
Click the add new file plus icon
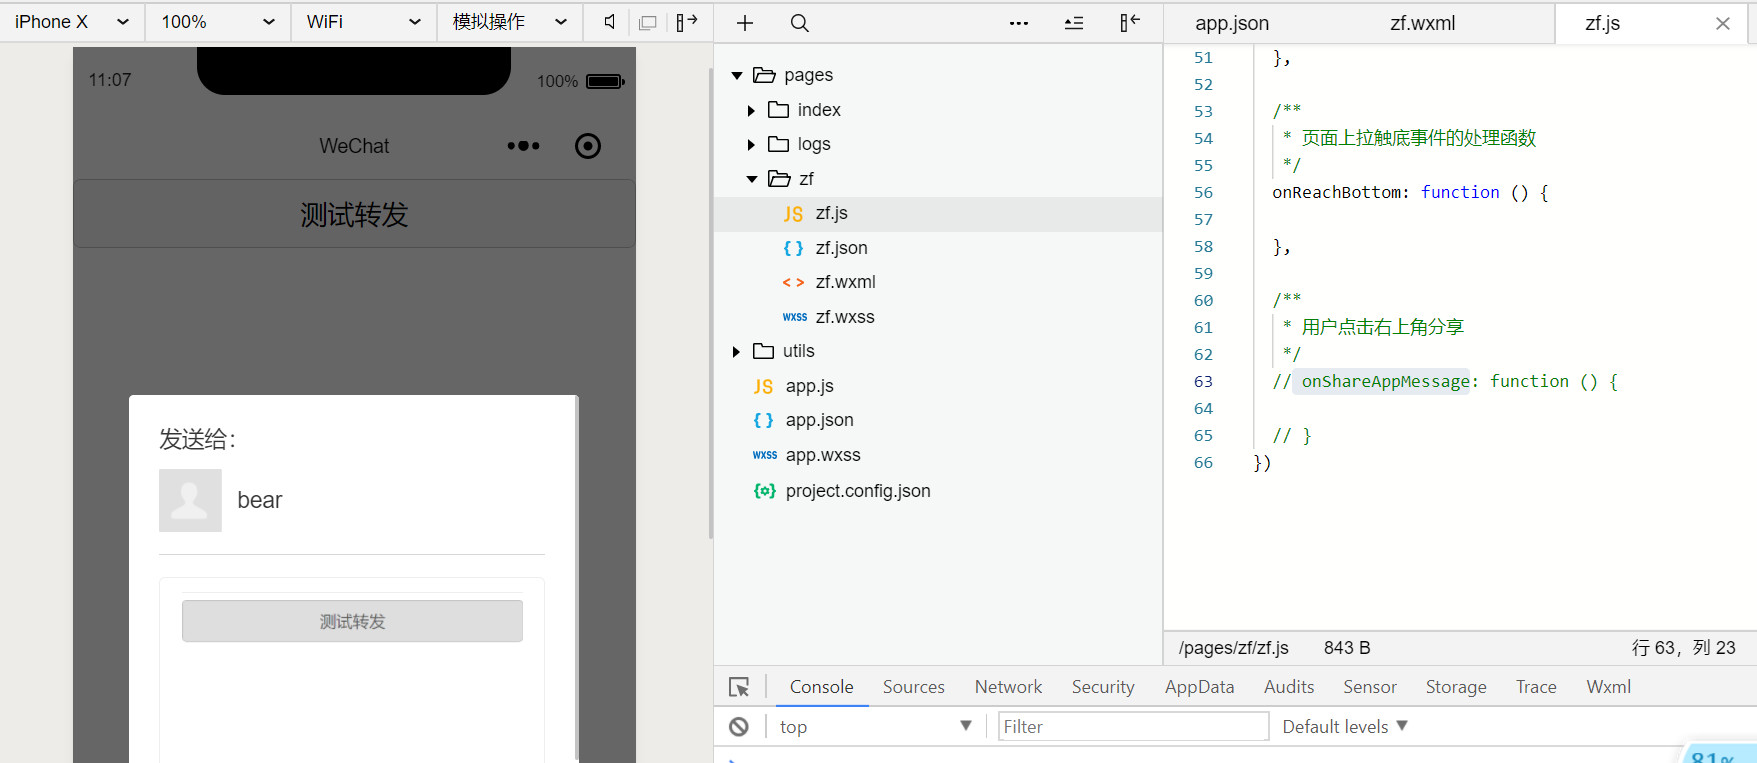click(745, 23)
